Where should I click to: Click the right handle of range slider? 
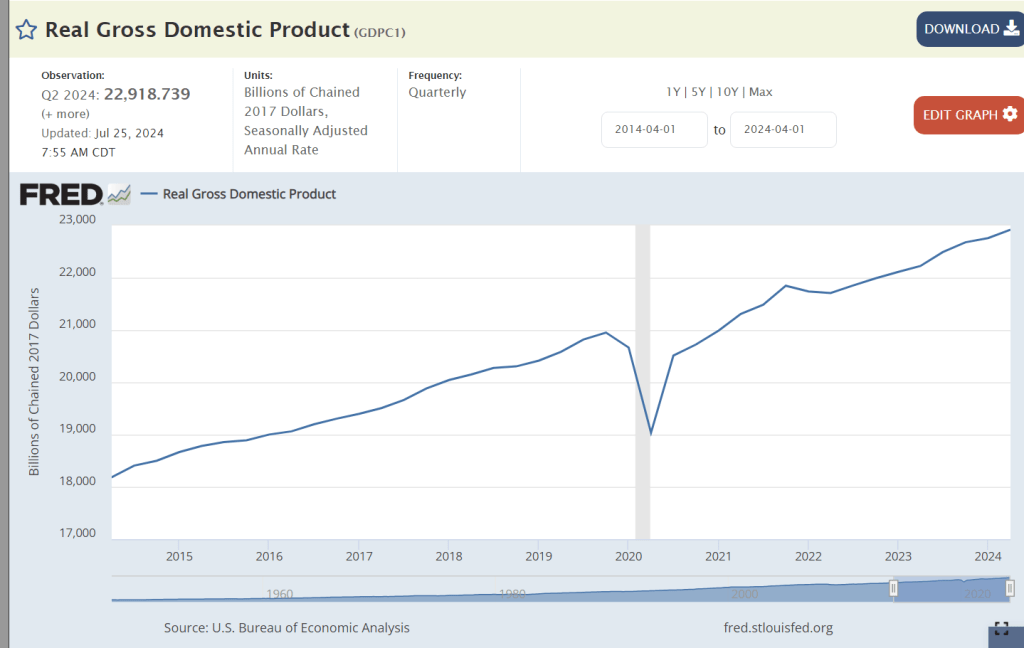(x=1010, y=588)
